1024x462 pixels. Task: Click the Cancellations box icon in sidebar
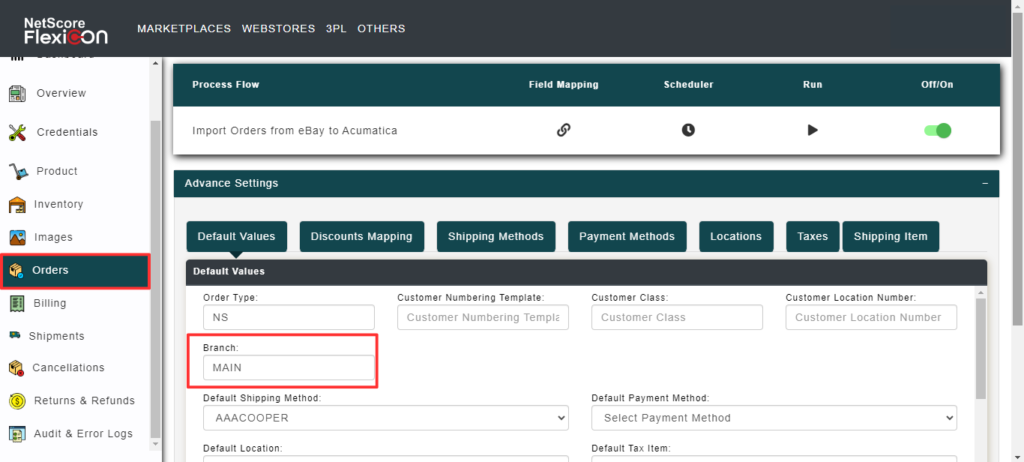15,368
